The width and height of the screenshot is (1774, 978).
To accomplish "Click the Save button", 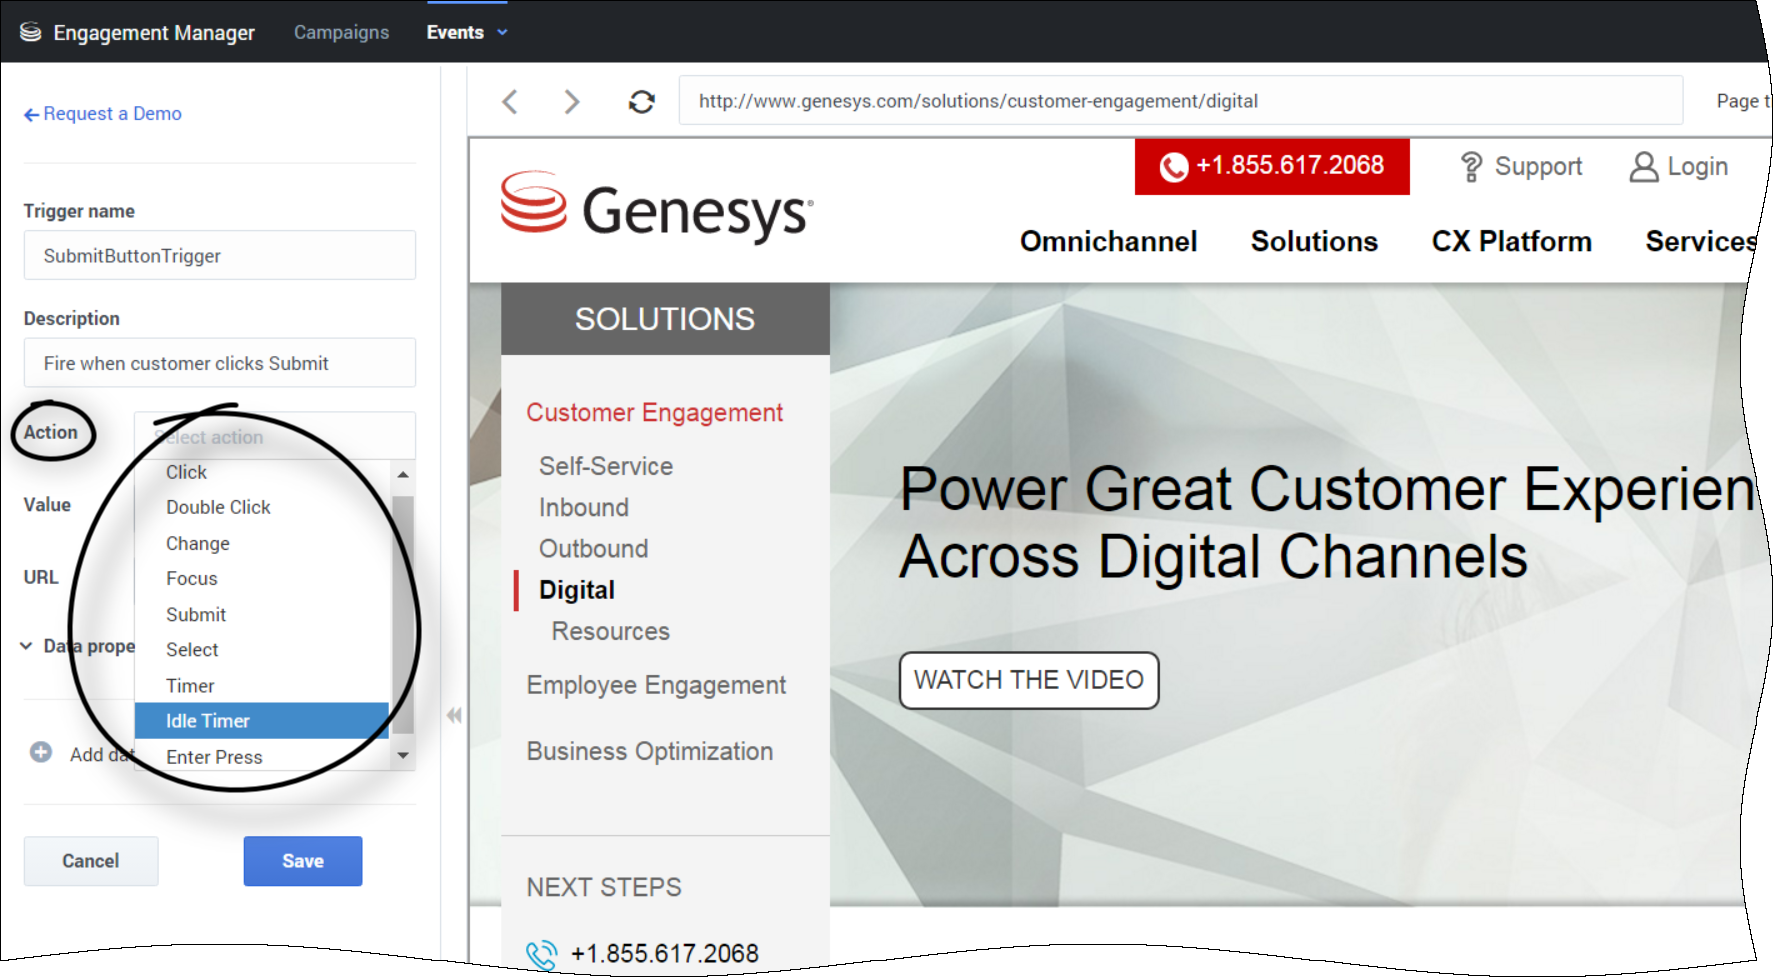I will 302,861.
